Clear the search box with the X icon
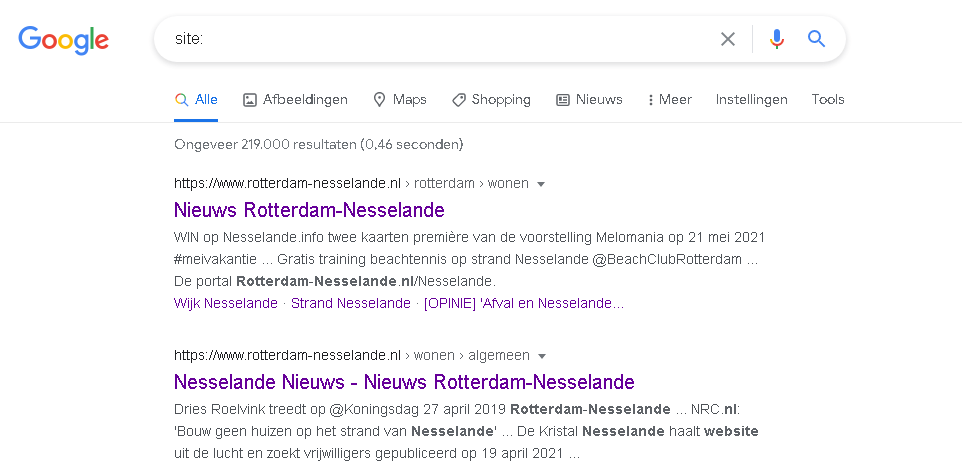 coord(728,39)
